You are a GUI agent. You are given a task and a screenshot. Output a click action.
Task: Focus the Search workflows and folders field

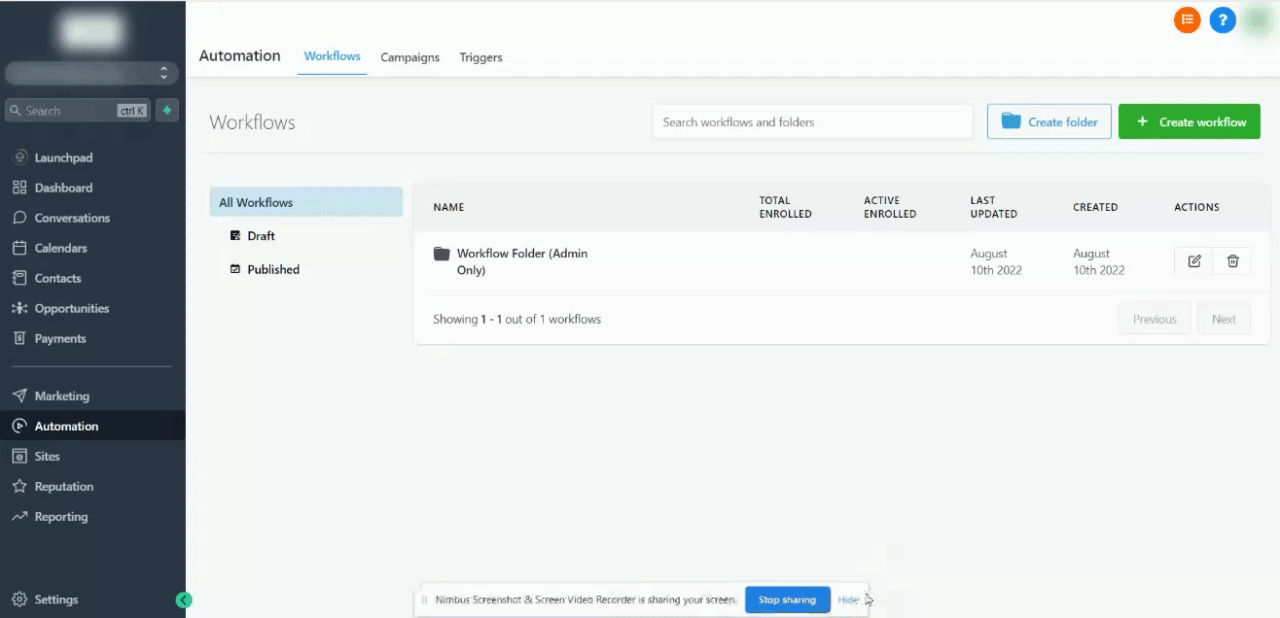813,122
